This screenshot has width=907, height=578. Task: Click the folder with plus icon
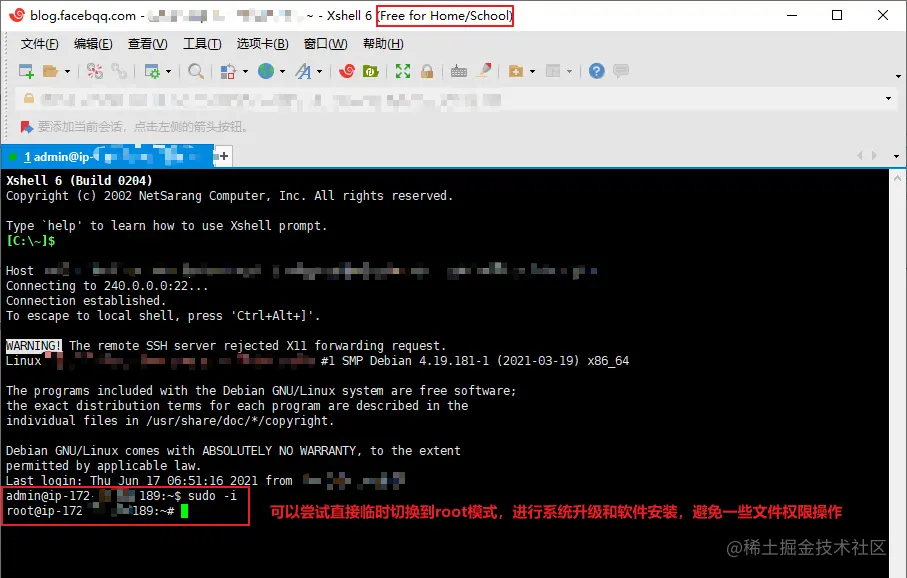tap(515, 71)
